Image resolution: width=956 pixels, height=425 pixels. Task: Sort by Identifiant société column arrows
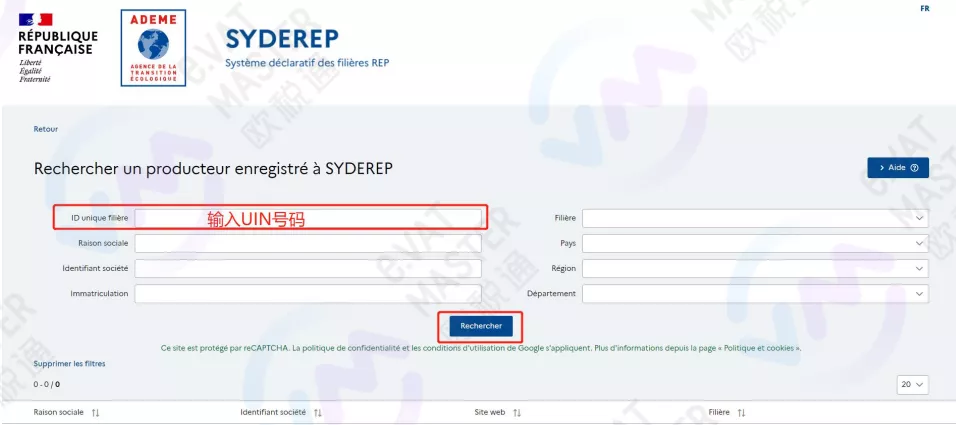[x=317, y=413]
